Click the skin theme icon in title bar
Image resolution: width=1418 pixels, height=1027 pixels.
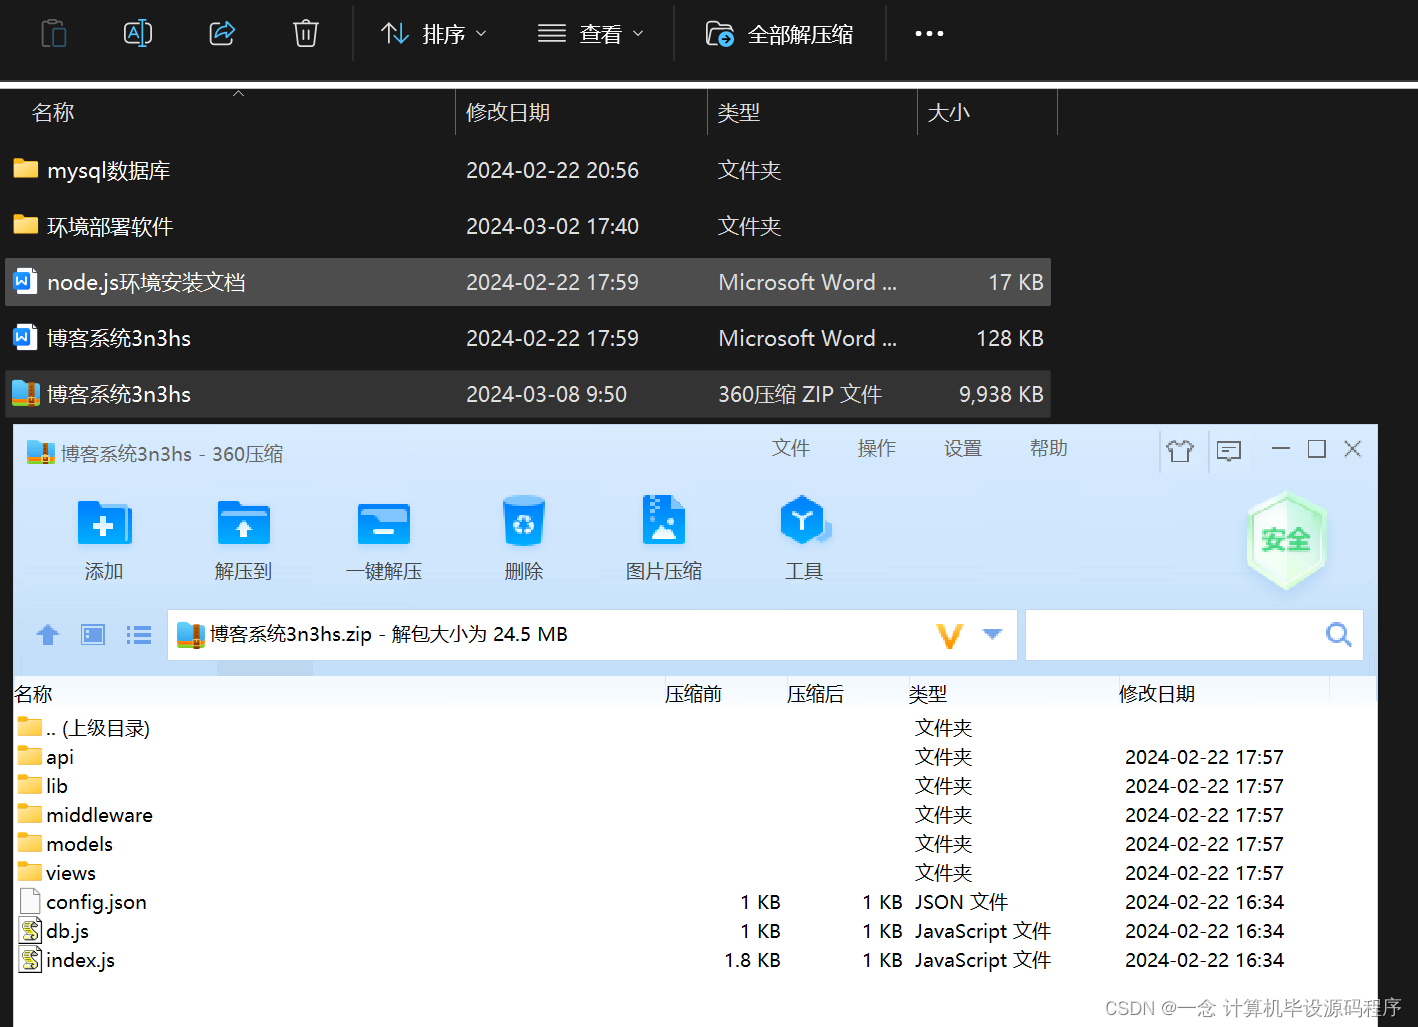tap(1180, 450)
